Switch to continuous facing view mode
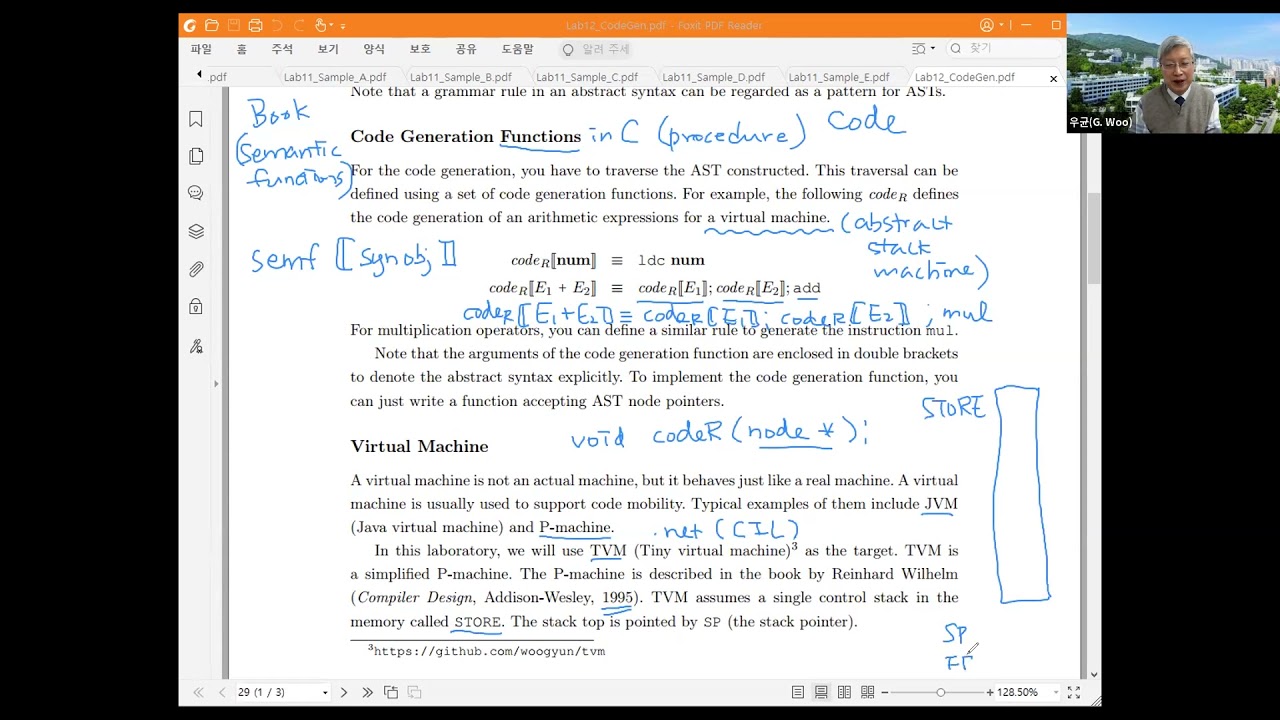Screen dimensions: 1280x720 (x=867, y=692)
